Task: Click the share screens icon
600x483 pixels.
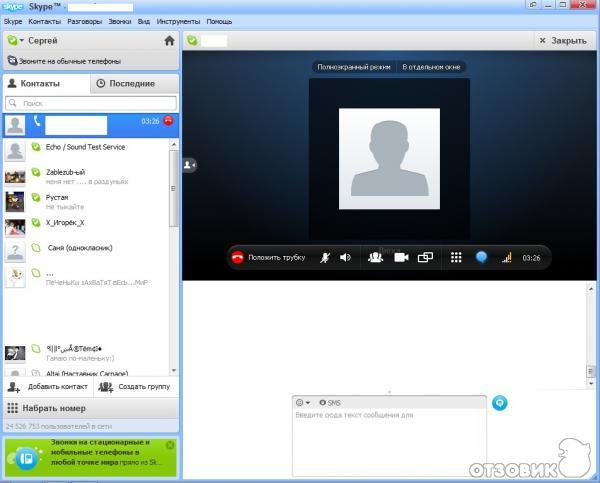Action: [x=425, y=257]
